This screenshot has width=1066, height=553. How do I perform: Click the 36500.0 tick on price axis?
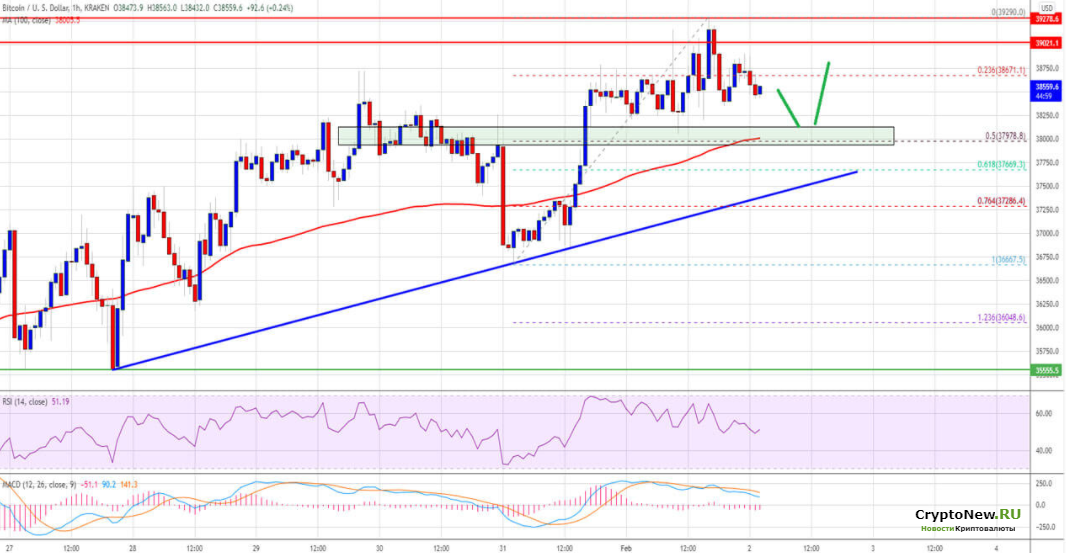point(1048,280)
